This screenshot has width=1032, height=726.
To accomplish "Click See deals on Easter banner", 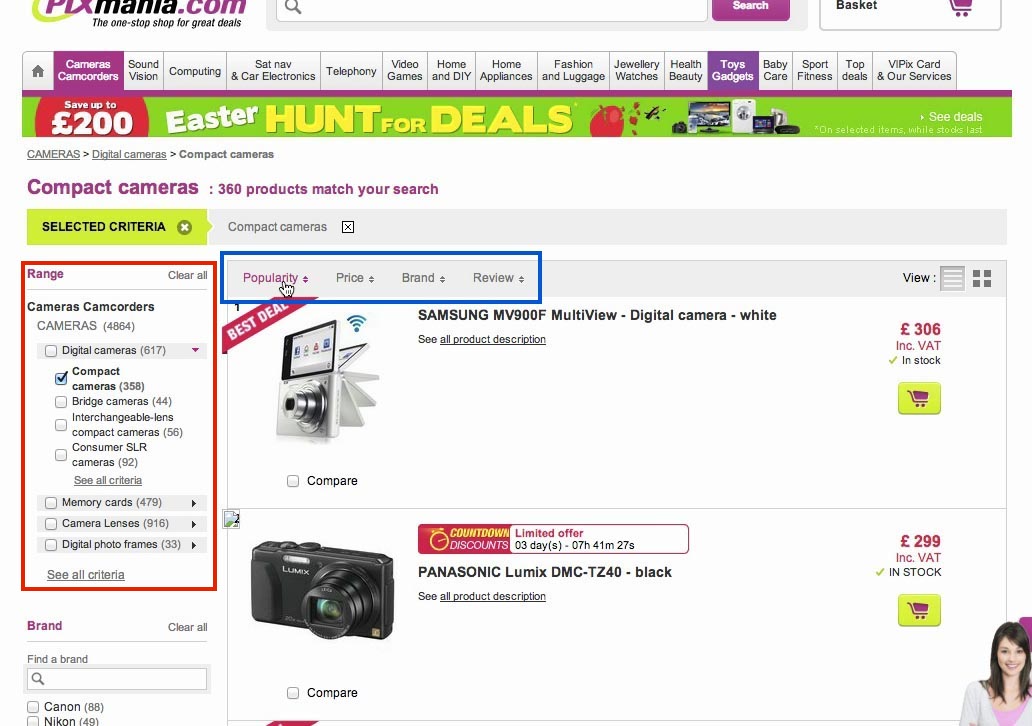I will tap(951, 117).
